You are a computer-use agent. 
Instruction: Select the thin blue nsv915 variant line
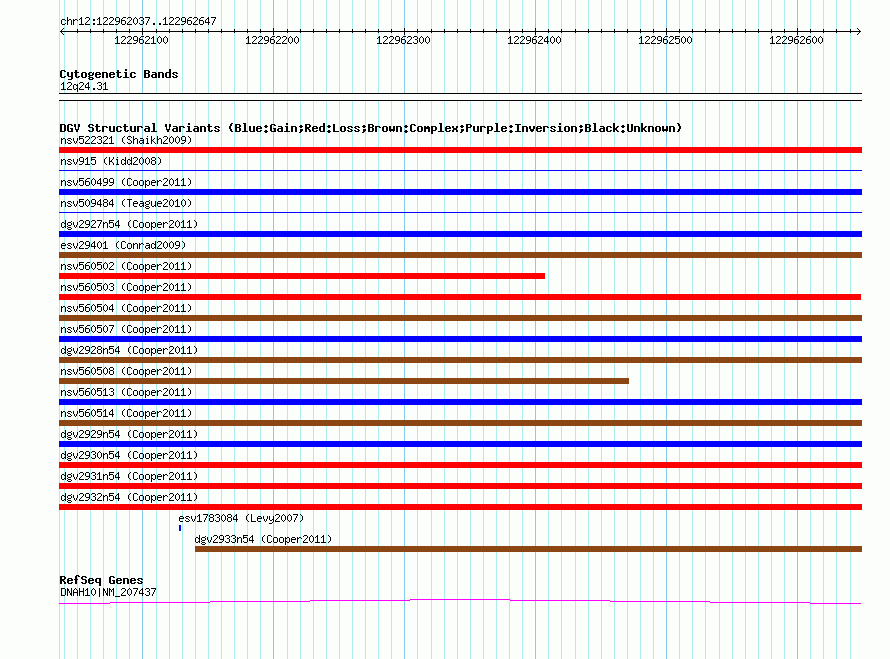pos(460,170)
